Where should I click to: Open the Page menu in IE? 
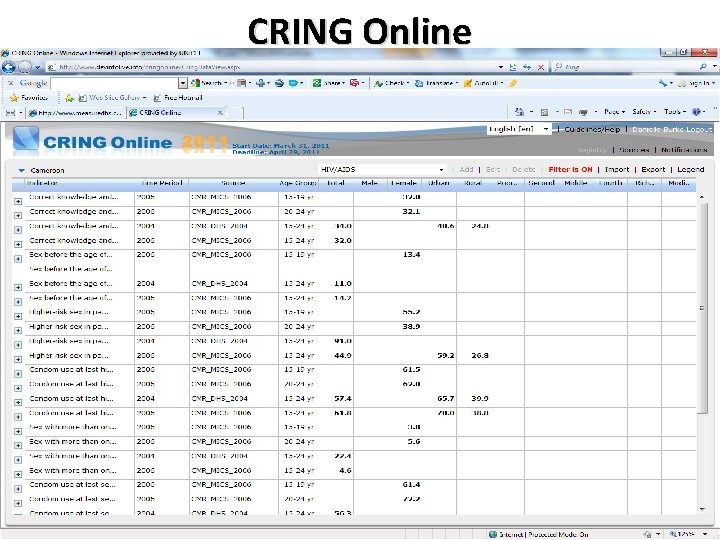614,112
